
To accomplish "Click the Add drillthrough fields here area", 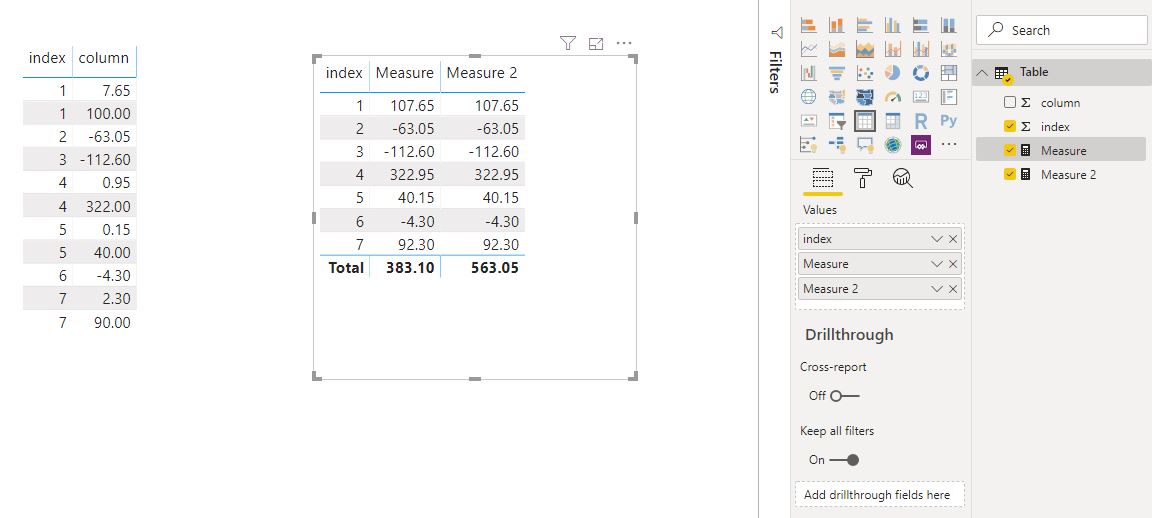I will coord(879,494).
